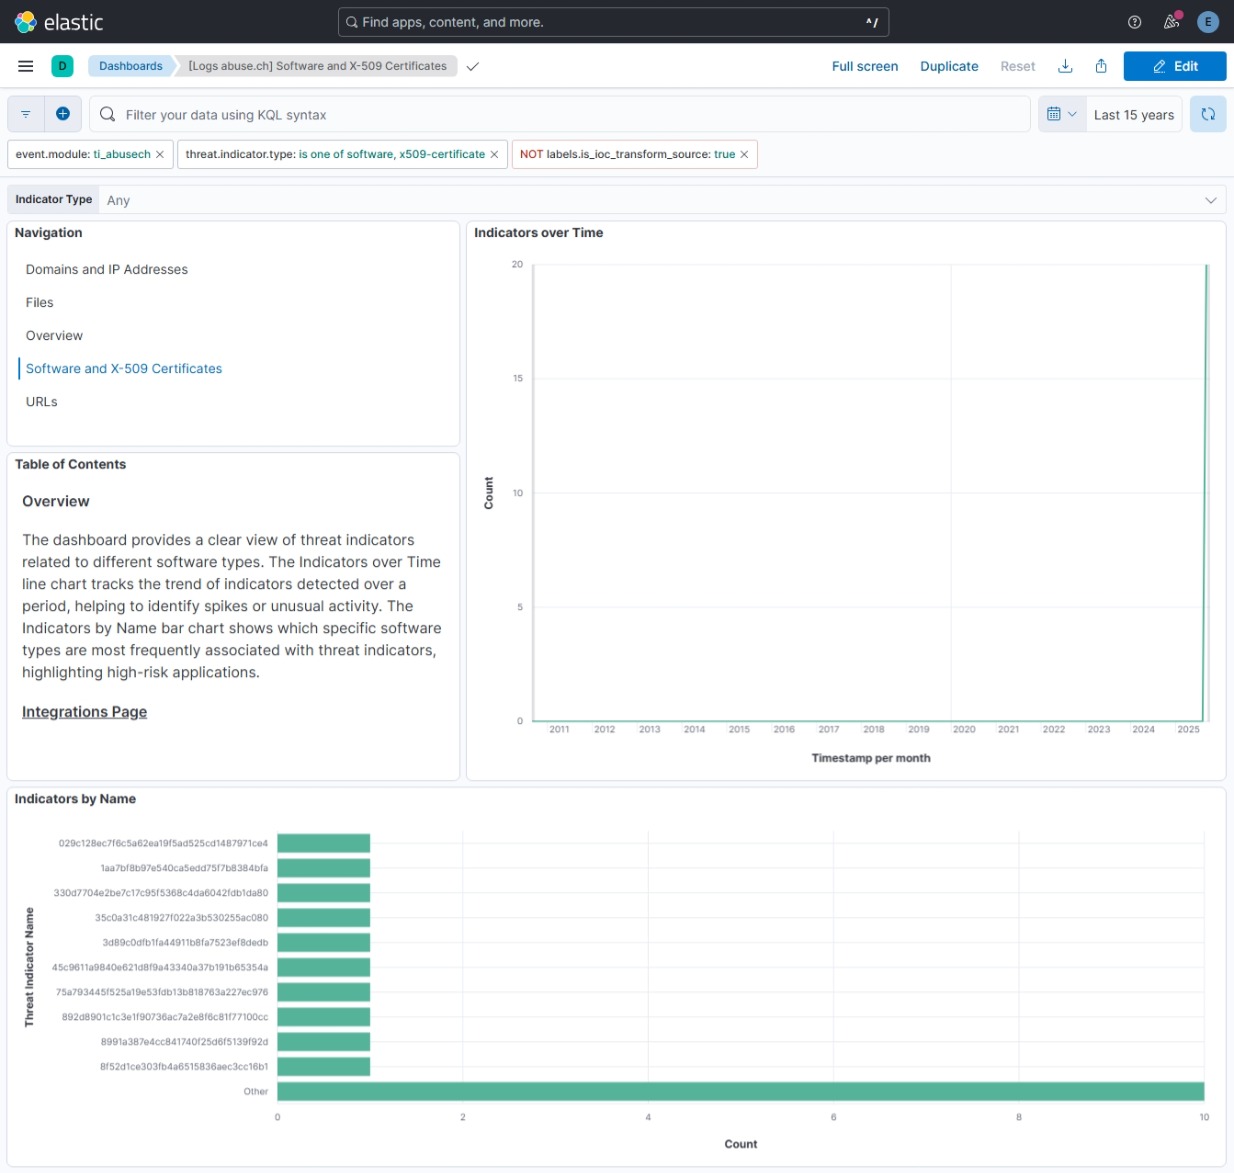Screen dimensions: 1234x1173
Task: Open filter settings with the filter icon
Action: 25,114
